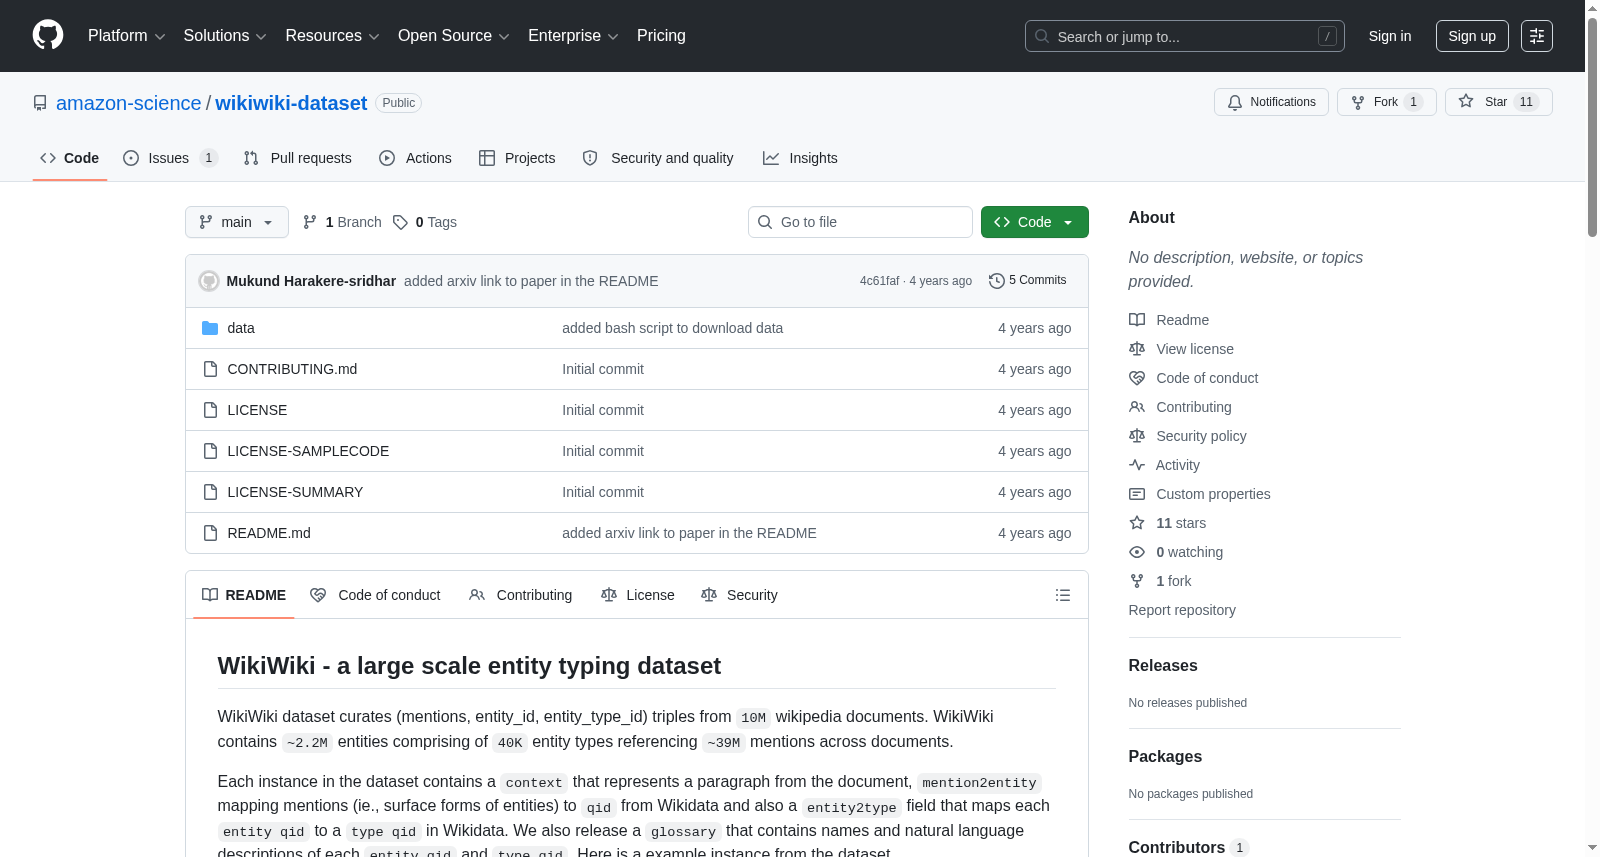Switch to the Pull requests tab

[x=298, y=158]
